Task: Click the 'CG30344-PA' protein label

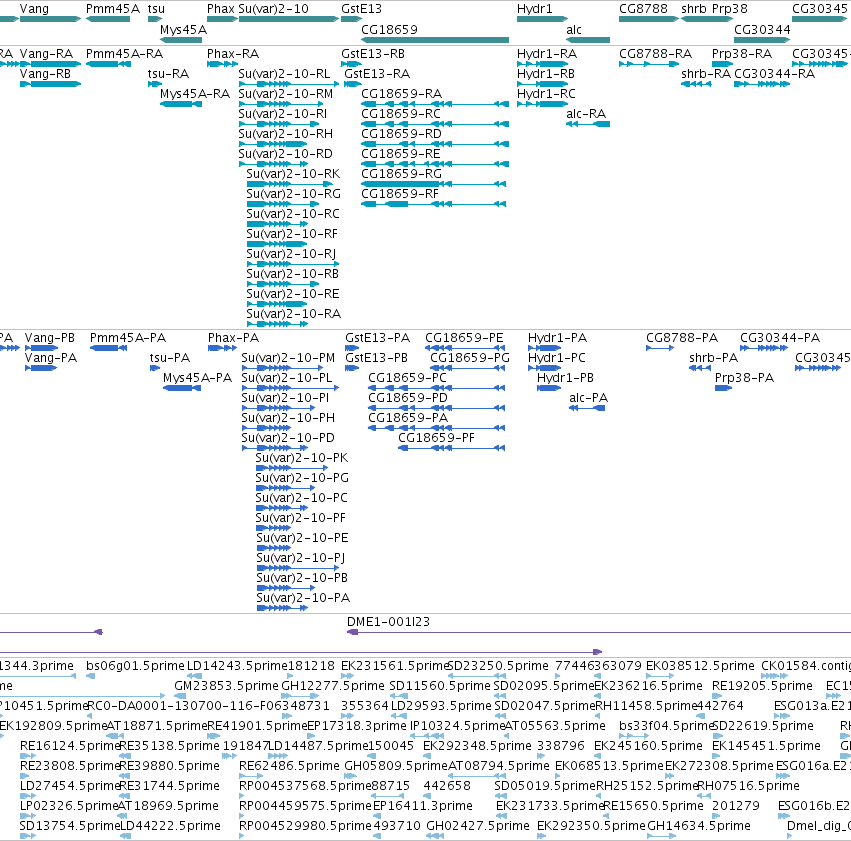Action: (780, 338)
